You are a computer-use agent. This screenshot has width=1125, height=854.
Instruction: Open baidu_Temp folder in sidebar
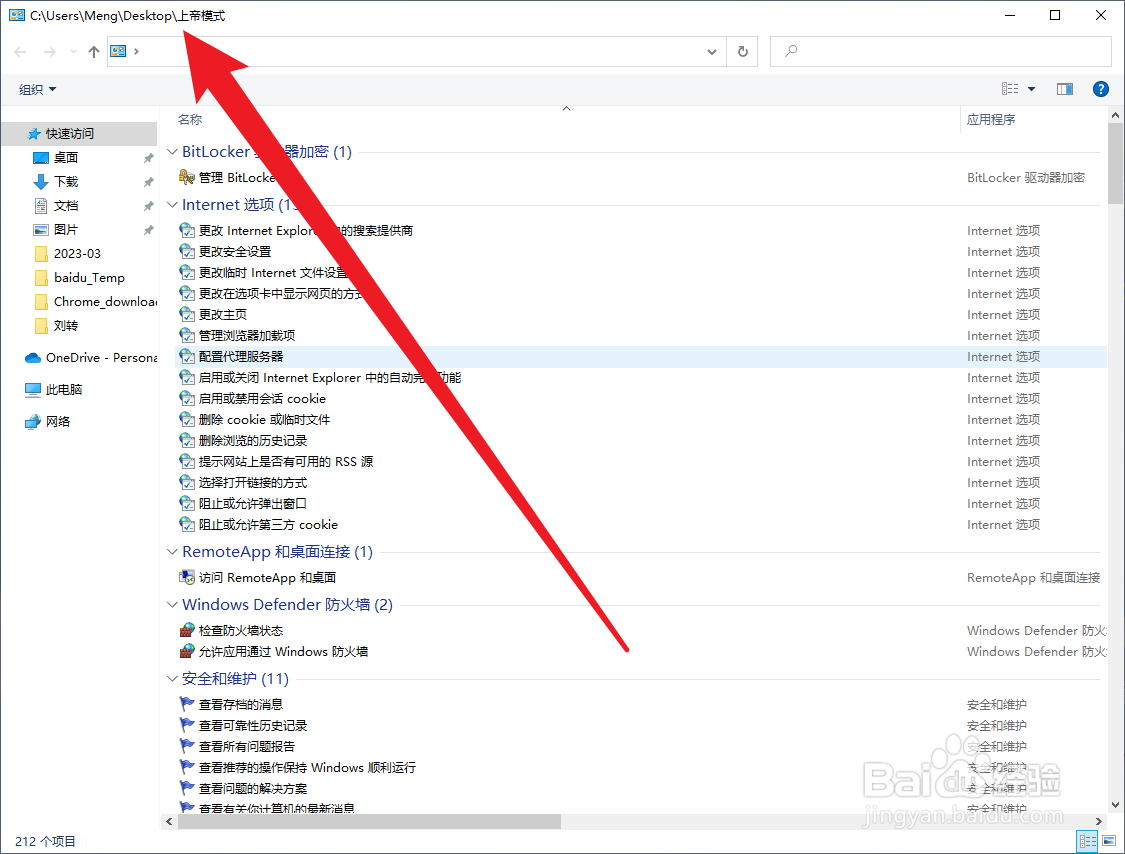89,278
